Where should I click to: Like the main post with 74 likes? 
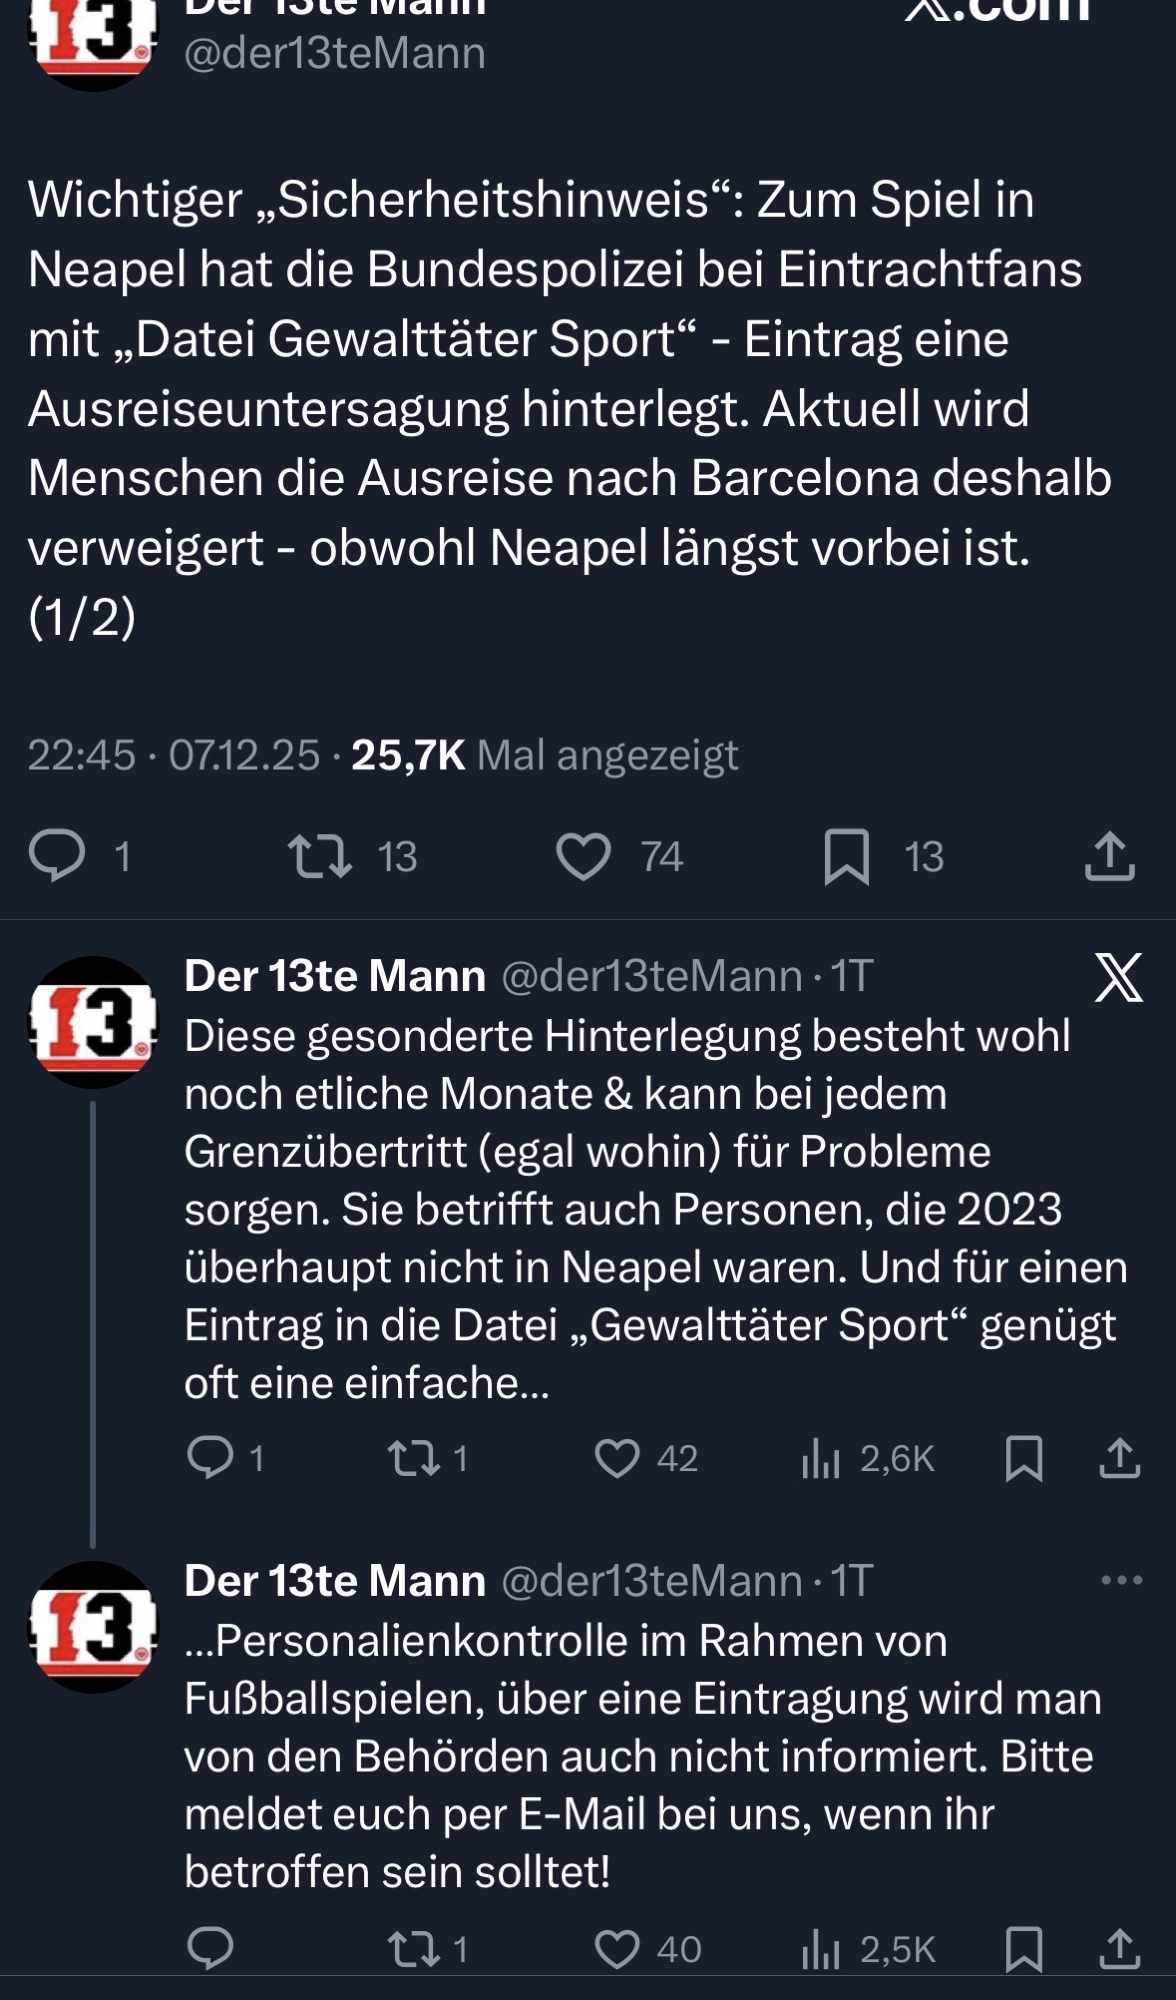[x=583, y=856]
